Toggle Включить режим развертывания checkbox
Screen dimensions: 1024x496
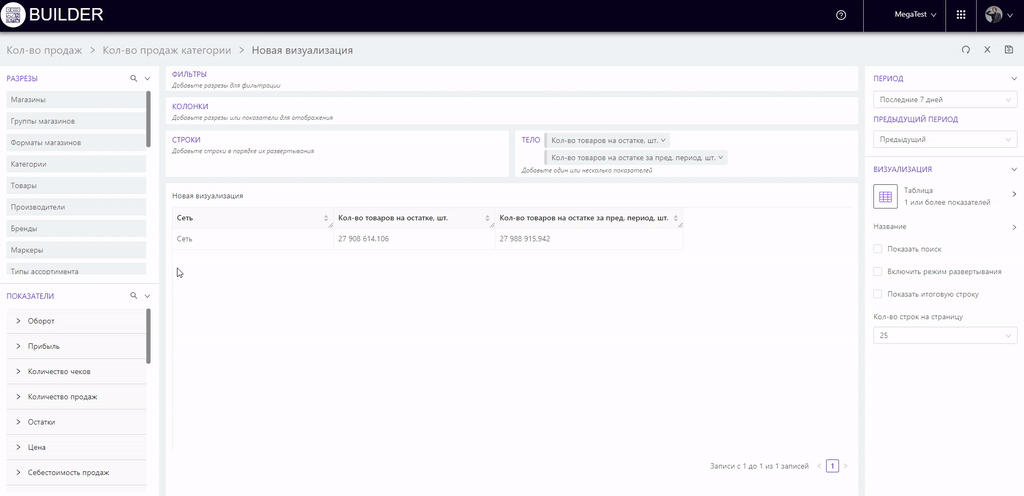878,271
